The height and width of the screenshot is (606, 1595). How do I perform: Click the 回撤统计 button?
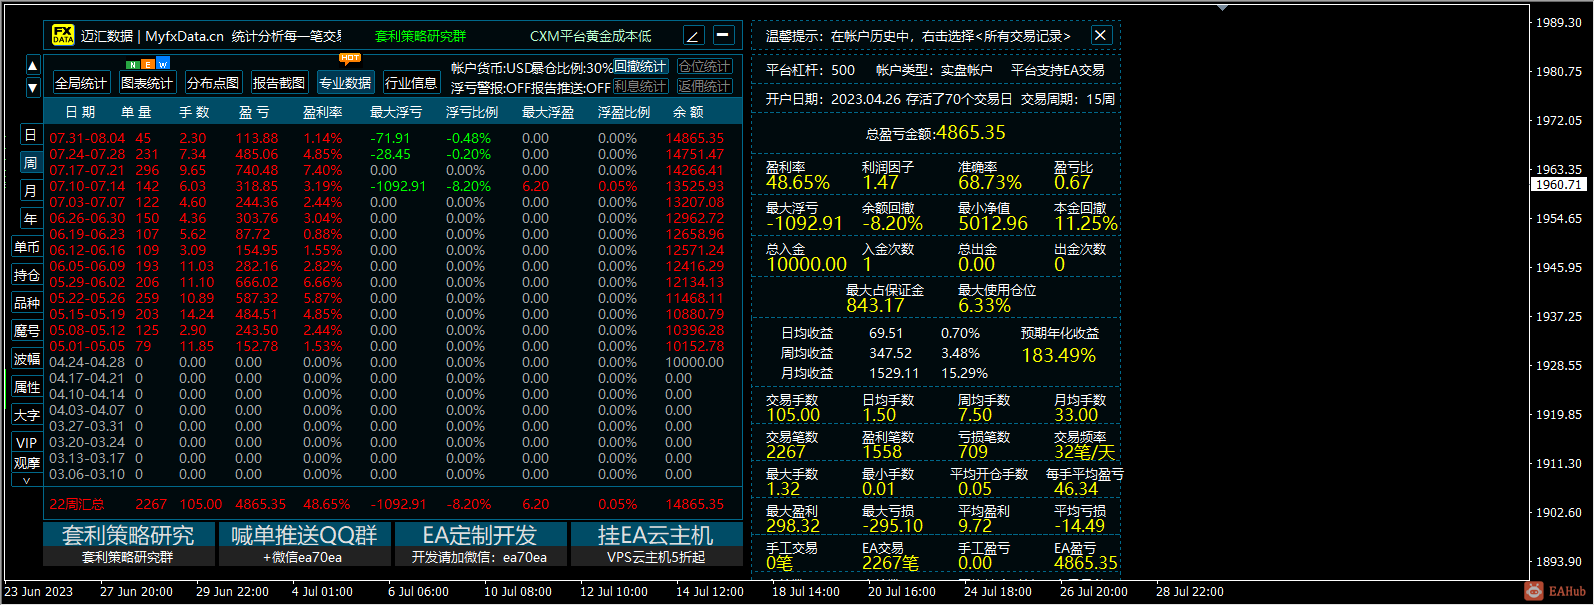click(640, 66)
